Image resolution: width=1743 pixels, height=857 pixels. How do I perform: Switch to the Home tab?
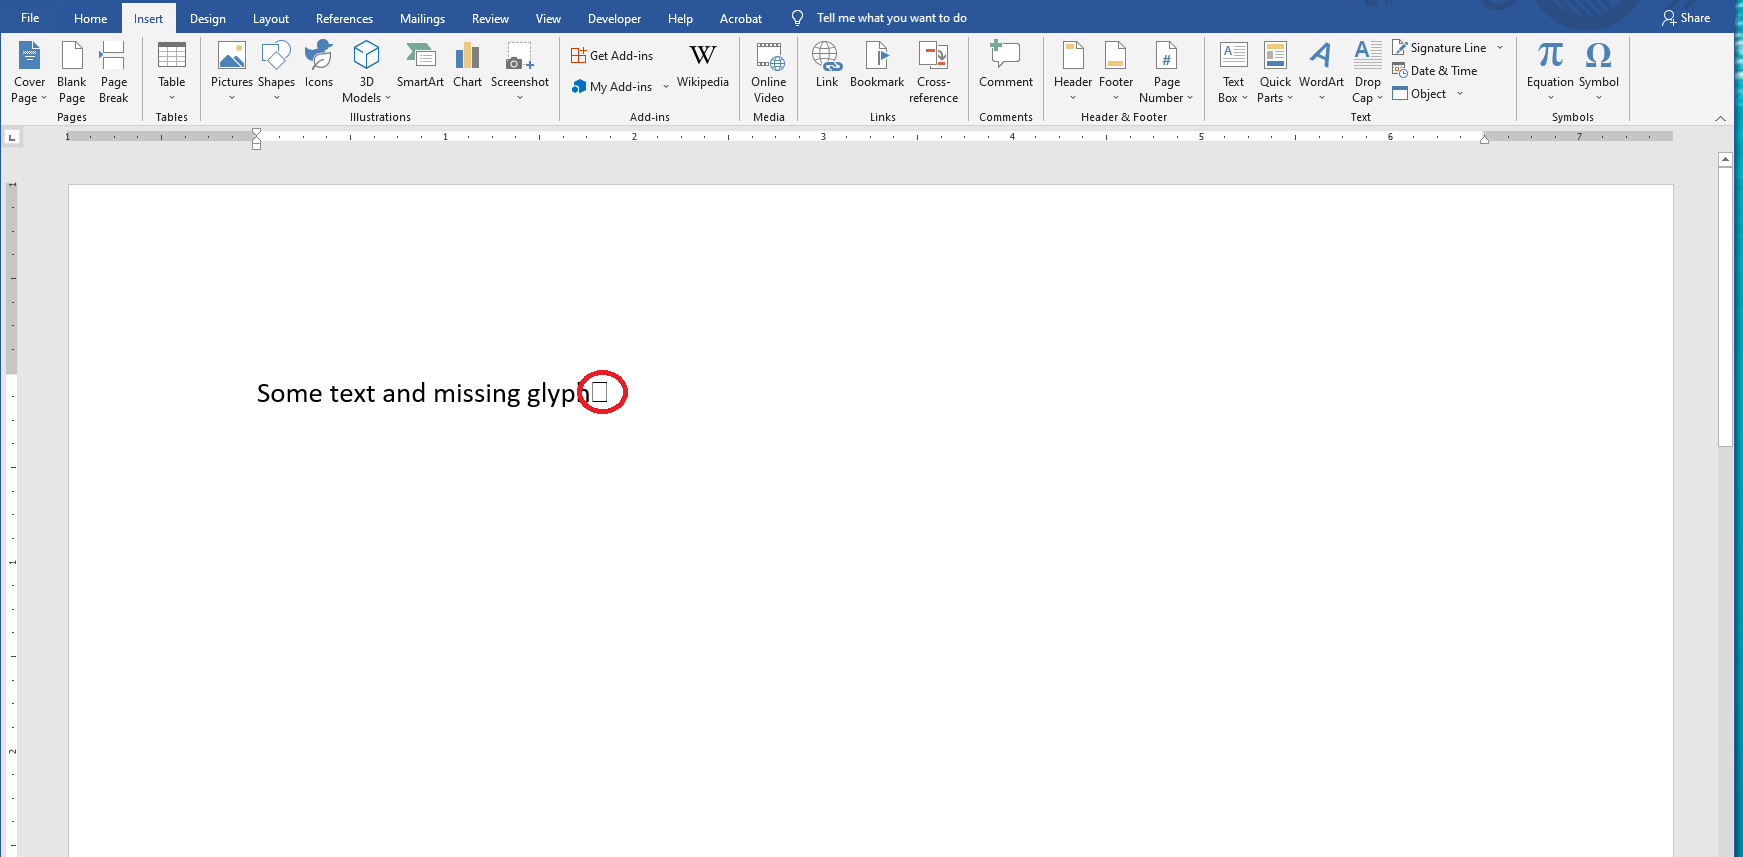(x=90, y=18)
